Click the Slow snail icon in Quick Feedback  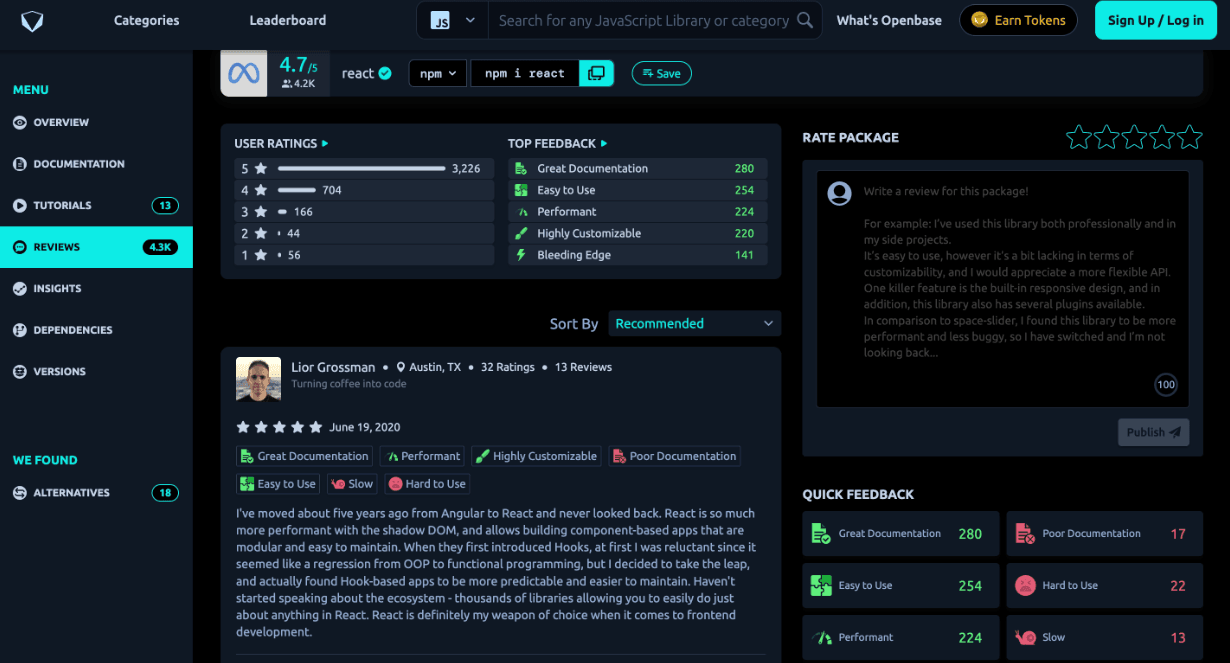tap(1025, 637)
